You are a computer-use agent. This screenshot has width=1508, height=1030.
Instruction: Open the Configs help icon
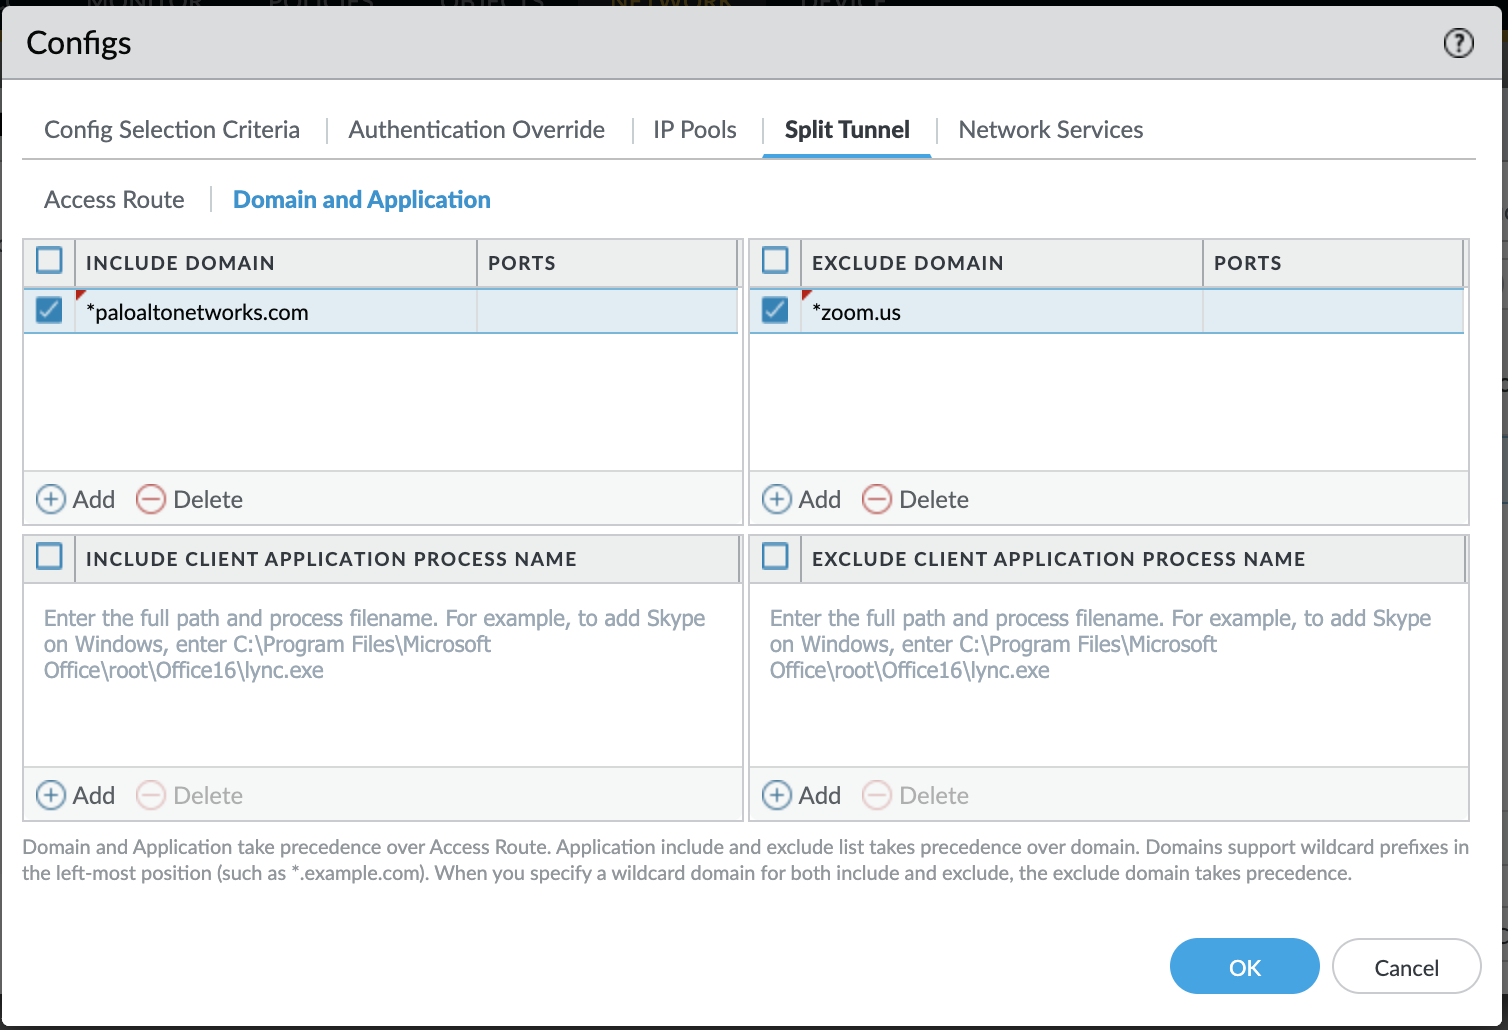click(1458, 43)
